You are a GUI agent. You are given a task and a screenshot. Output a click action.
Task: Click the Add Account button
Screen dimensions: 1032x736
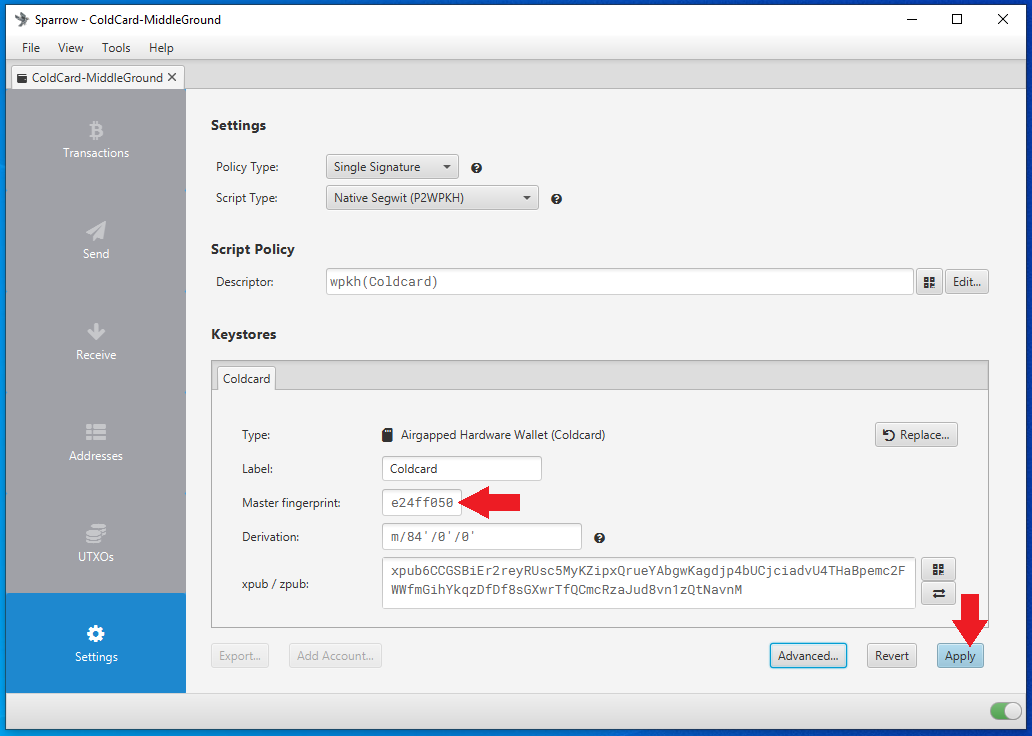coord(335,656)
